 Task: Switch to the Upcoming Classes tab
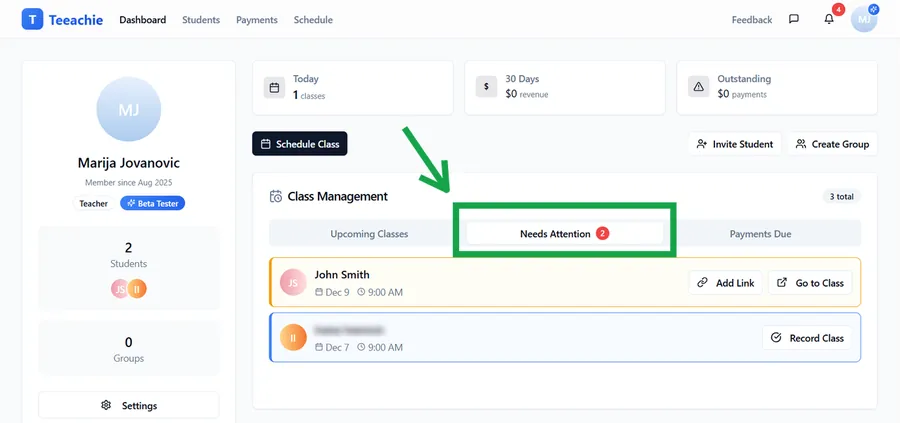[369, 234]
